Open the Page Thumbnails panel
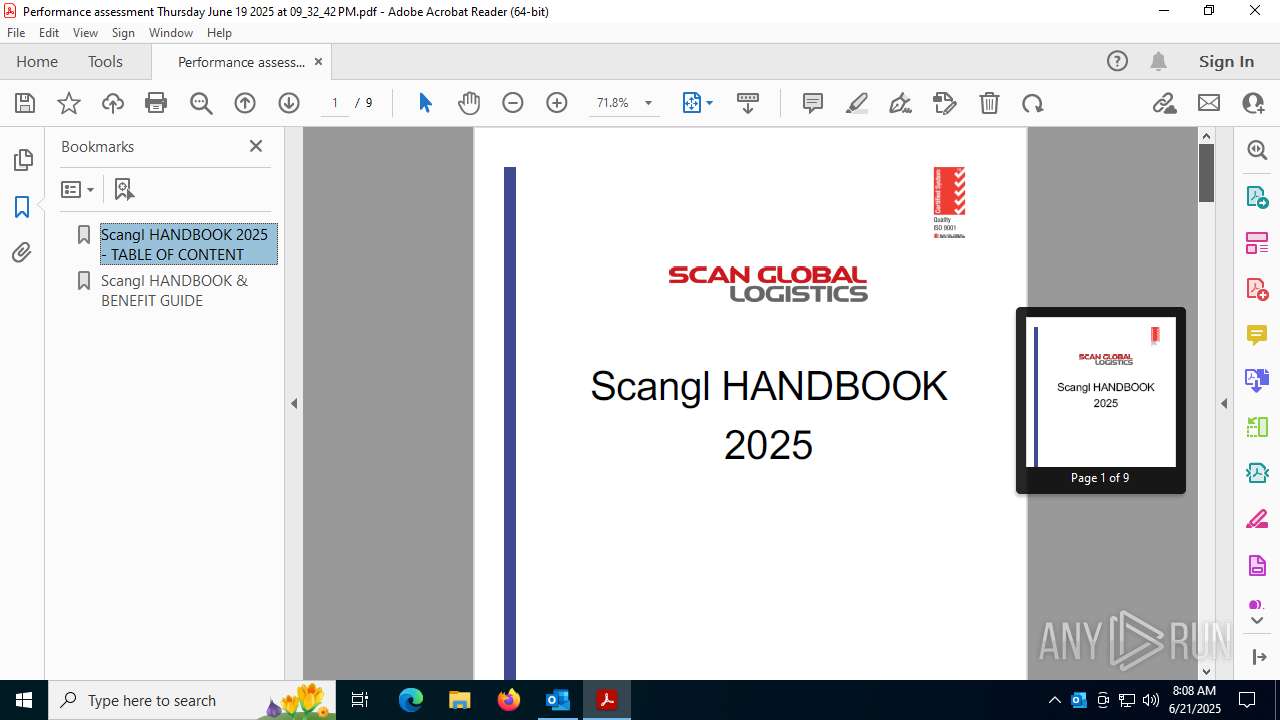 click(22, 160)
